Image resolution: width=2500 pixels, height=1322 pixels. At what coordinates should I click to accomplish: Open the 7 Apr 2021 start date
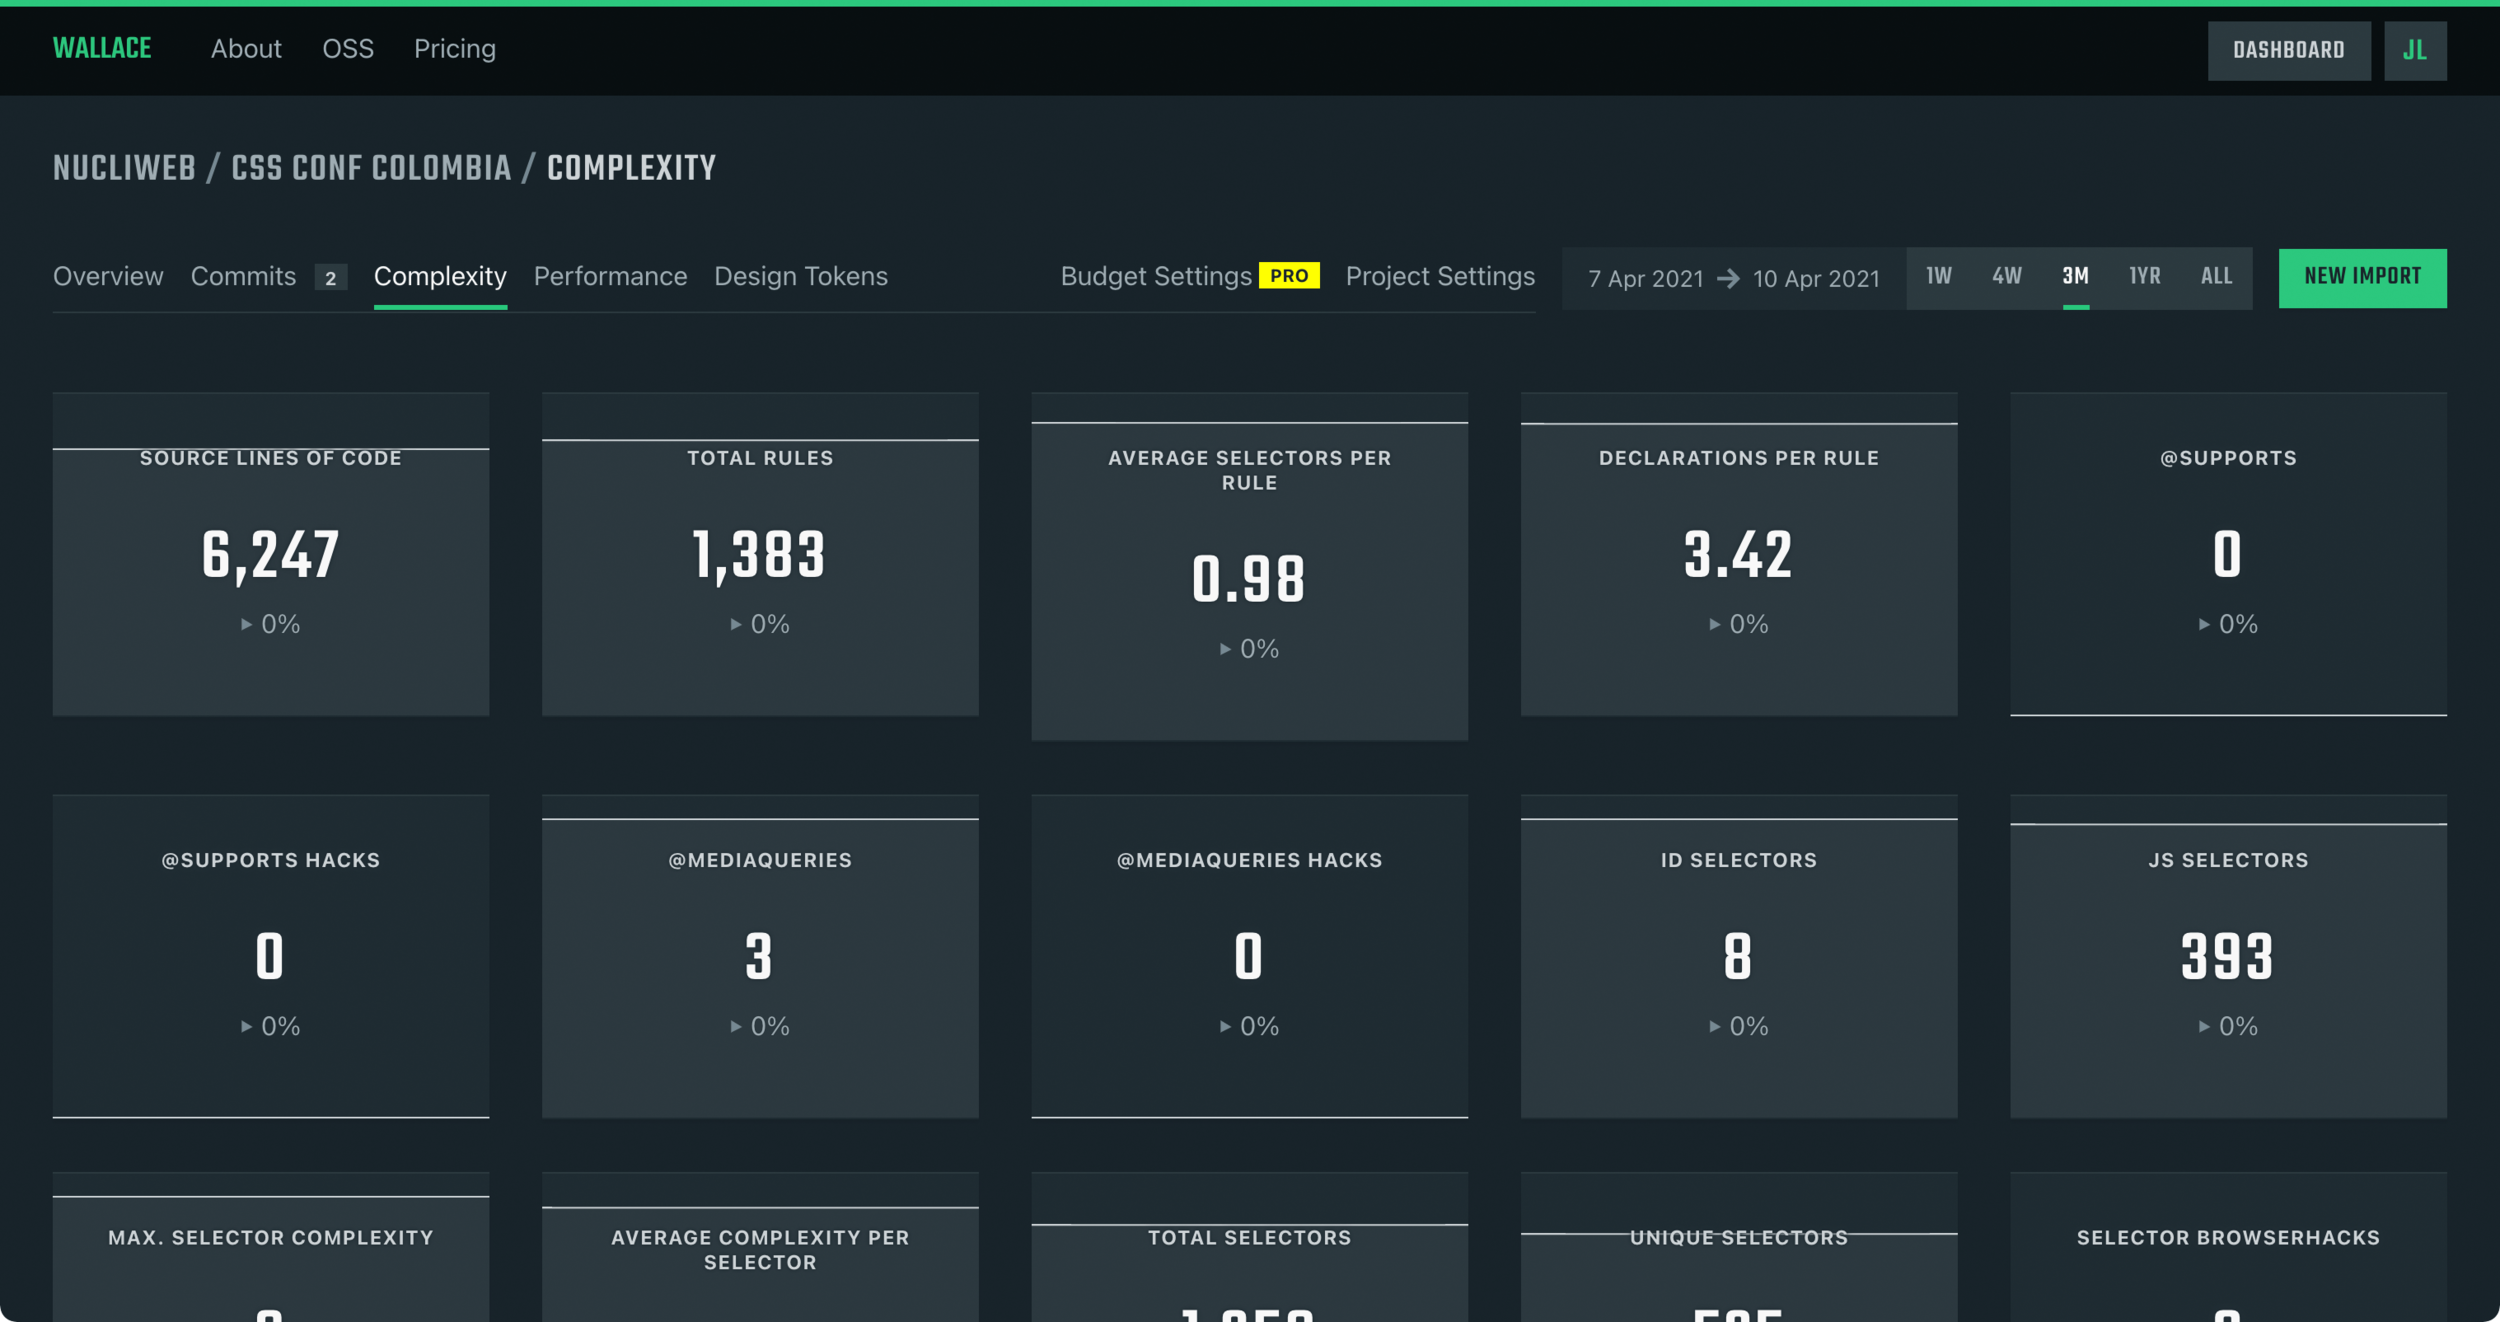pos(1645,279)
